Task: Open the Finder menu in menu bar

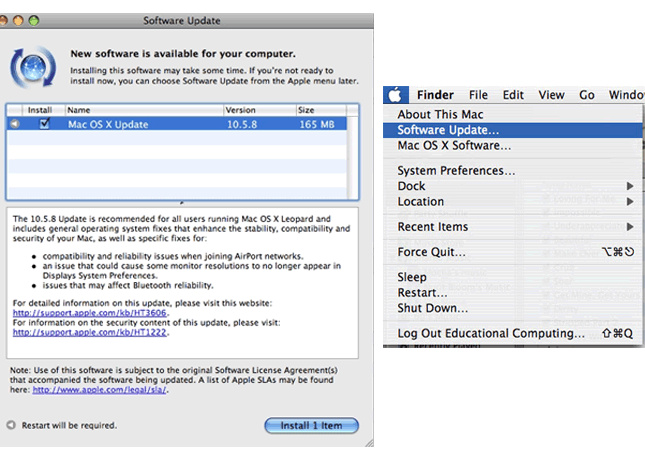Action: coord(435,95)
